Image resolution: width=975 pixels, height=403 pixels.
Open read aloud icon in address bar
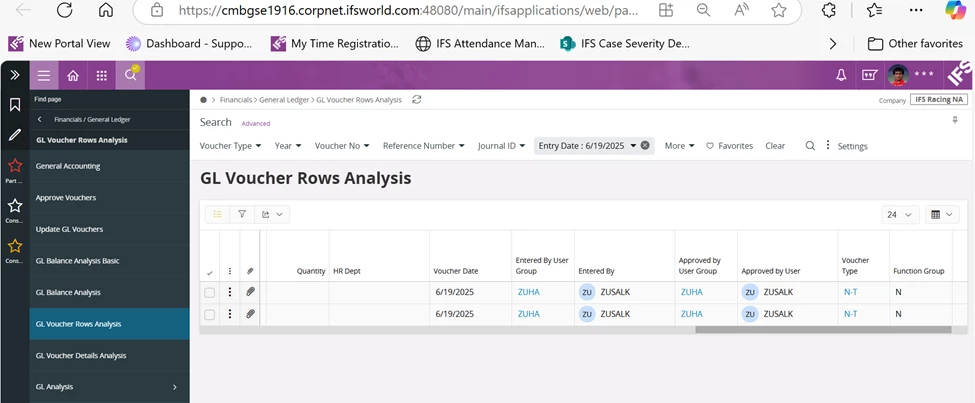(742, 10)
